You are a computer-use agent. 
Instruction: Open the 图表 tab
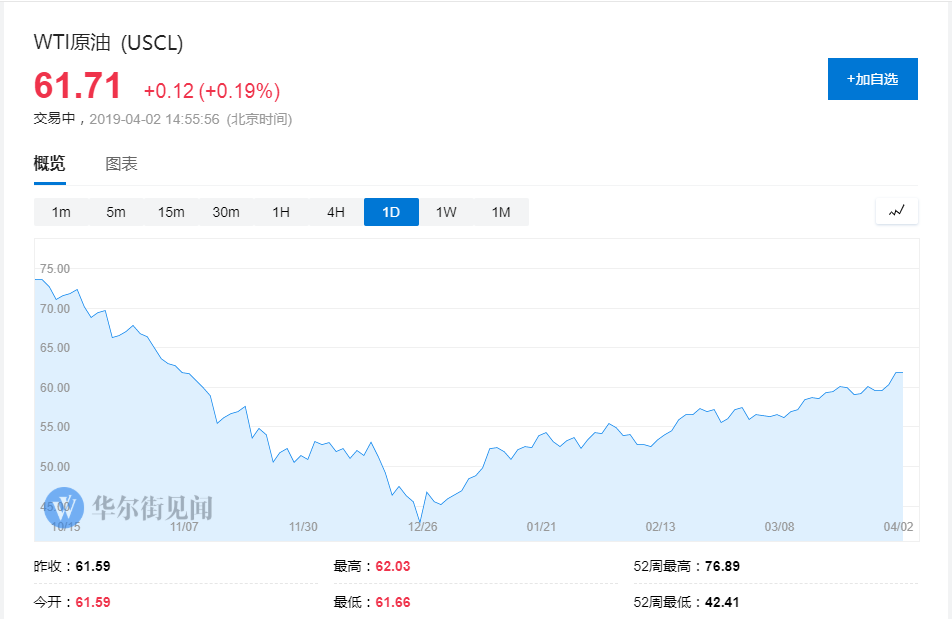(121, 164)
